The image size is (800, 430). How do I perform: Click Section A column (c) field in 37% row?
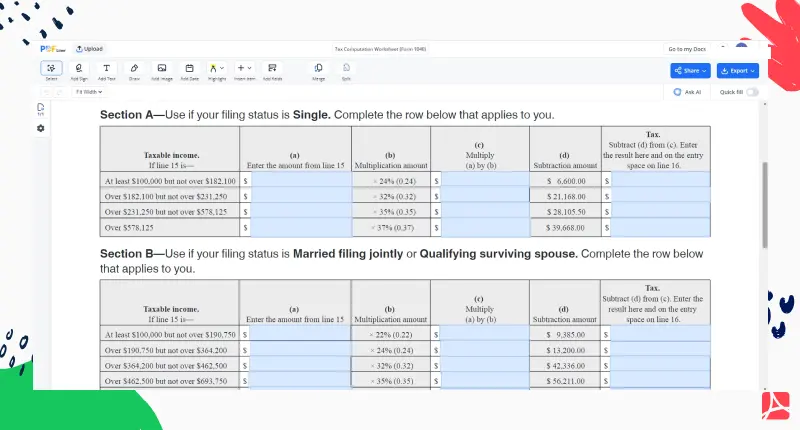coord(485,227)
